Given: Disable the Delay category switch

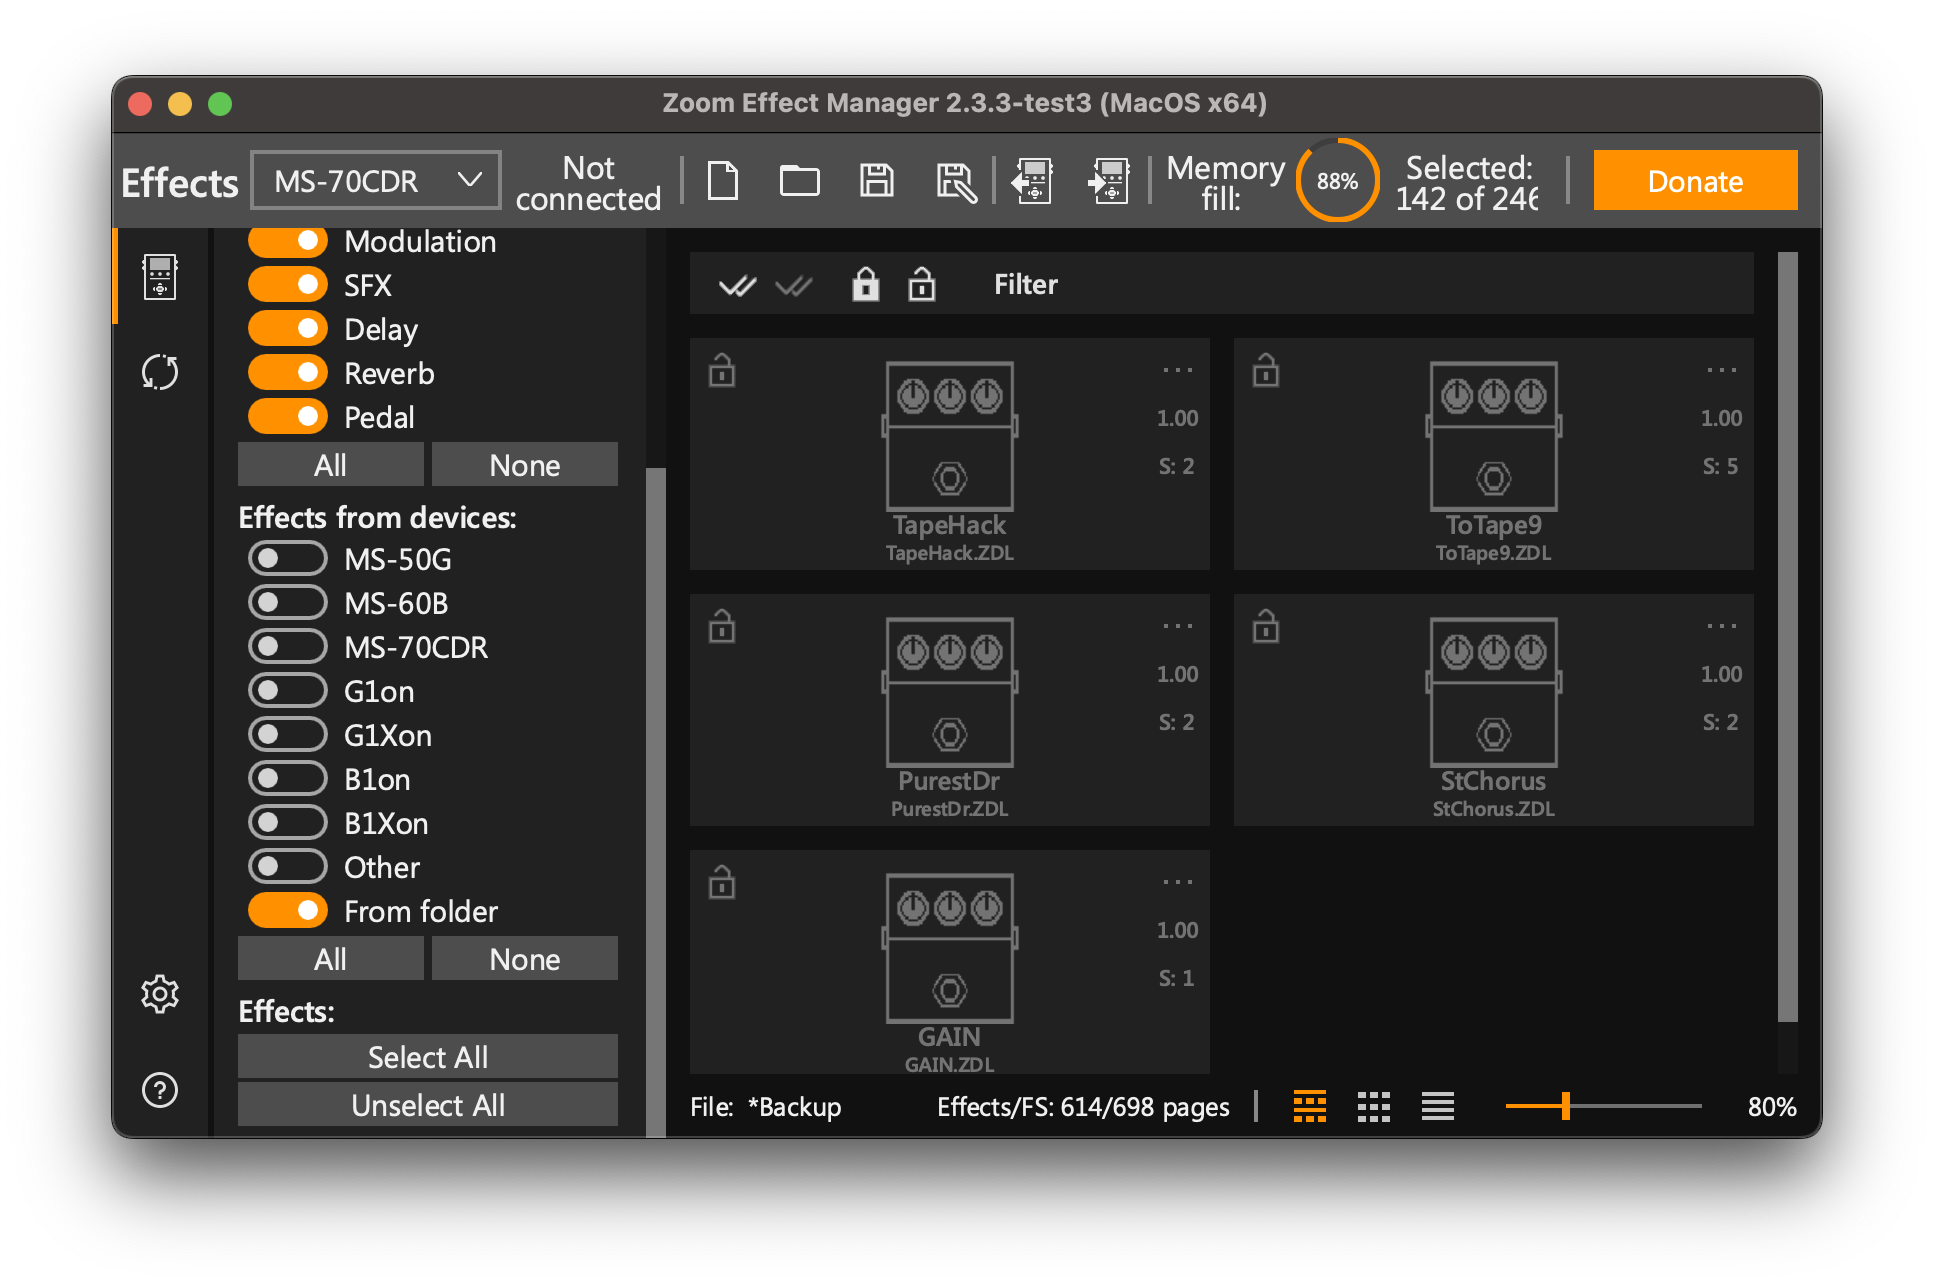Looking at the screenshot, I should pyautogui.click(x=288, y=329).
